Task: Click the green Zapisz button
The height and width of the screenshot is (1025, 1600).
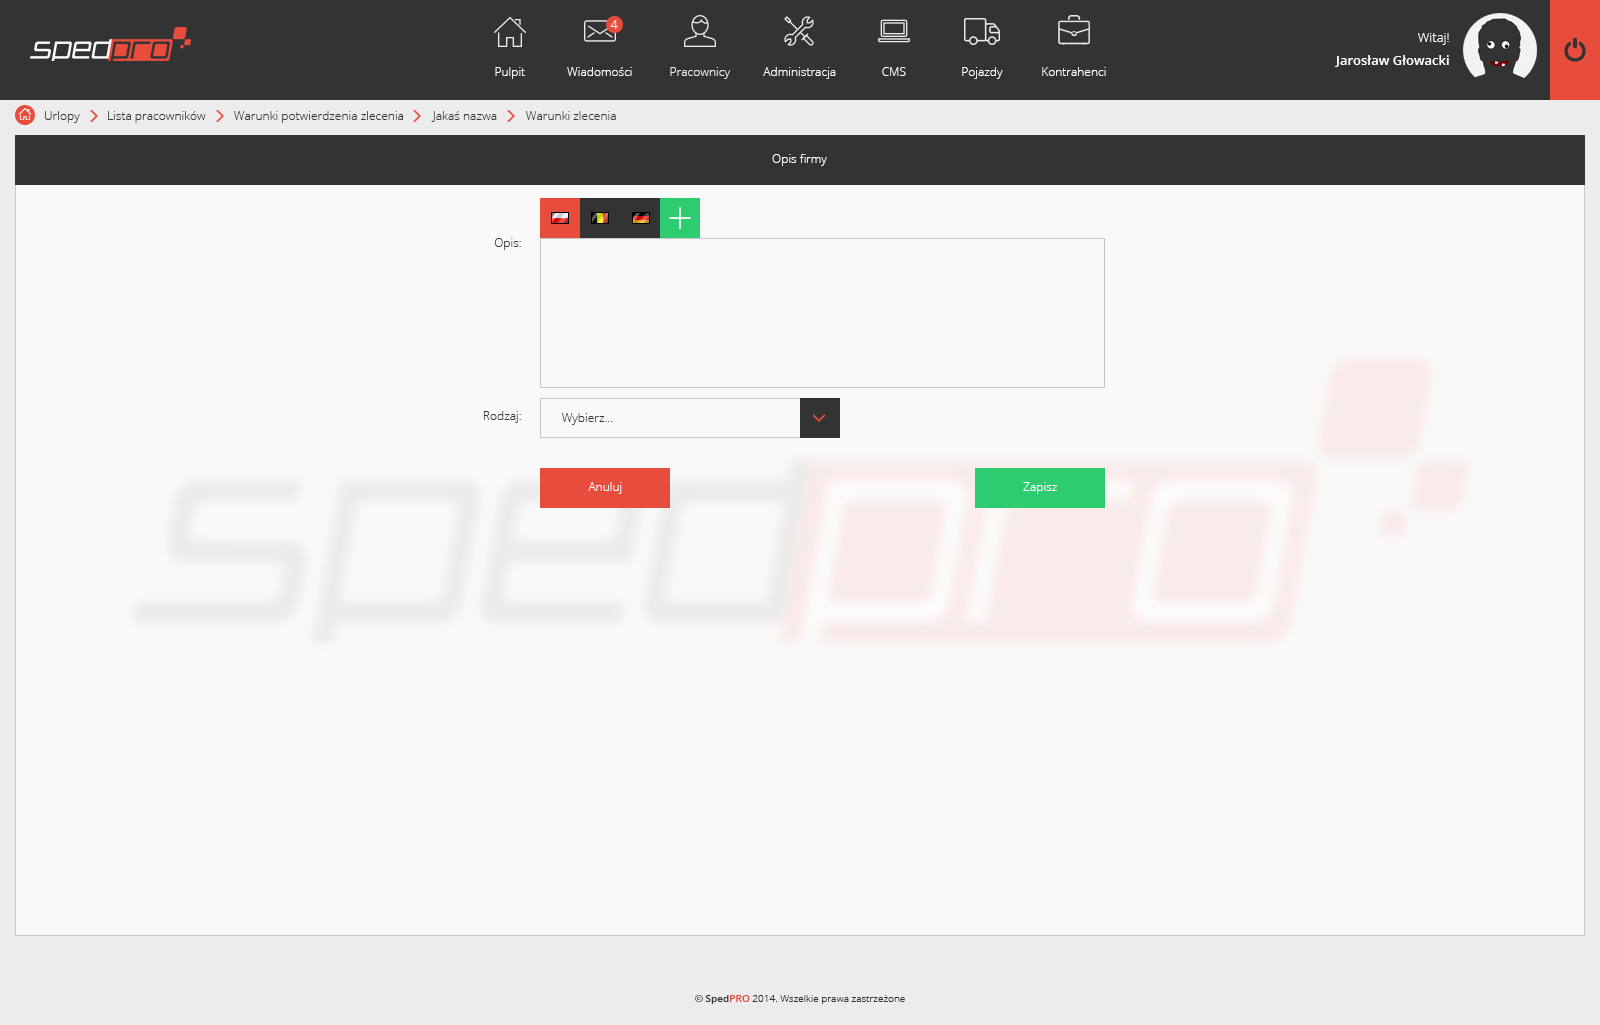Action: point(1039,488)
